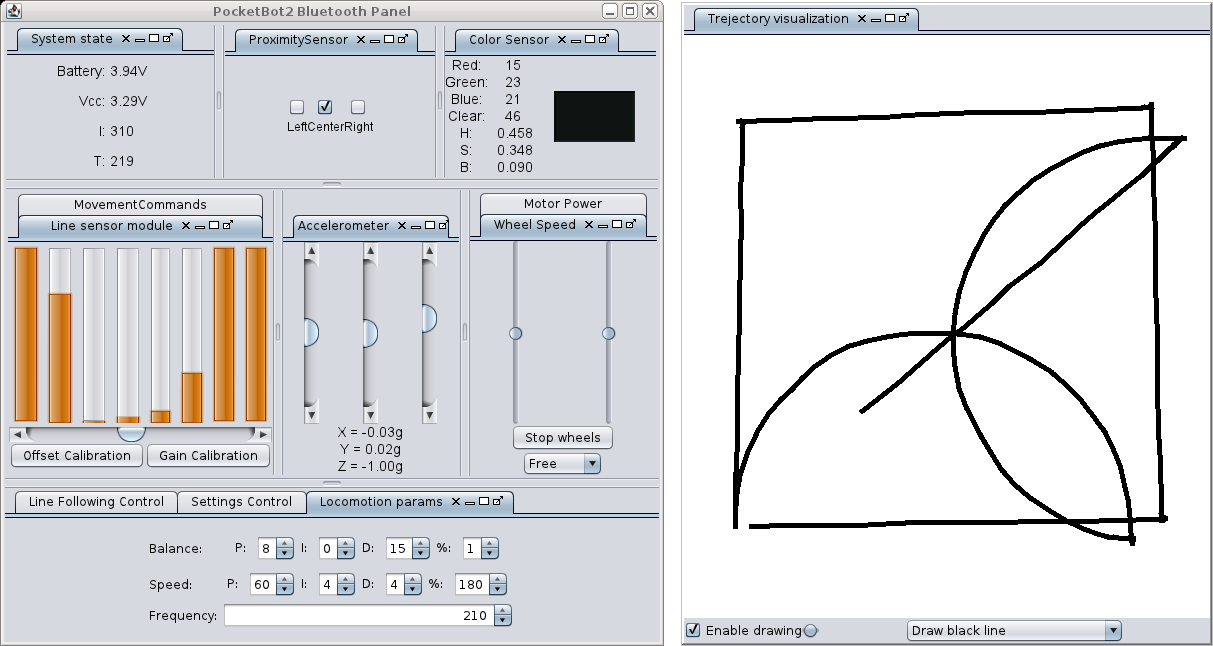The width and height of the screenshot is (1213, 646).
Task: Minimize the Trajectory visualization panel
Action: tap(876, 19)
